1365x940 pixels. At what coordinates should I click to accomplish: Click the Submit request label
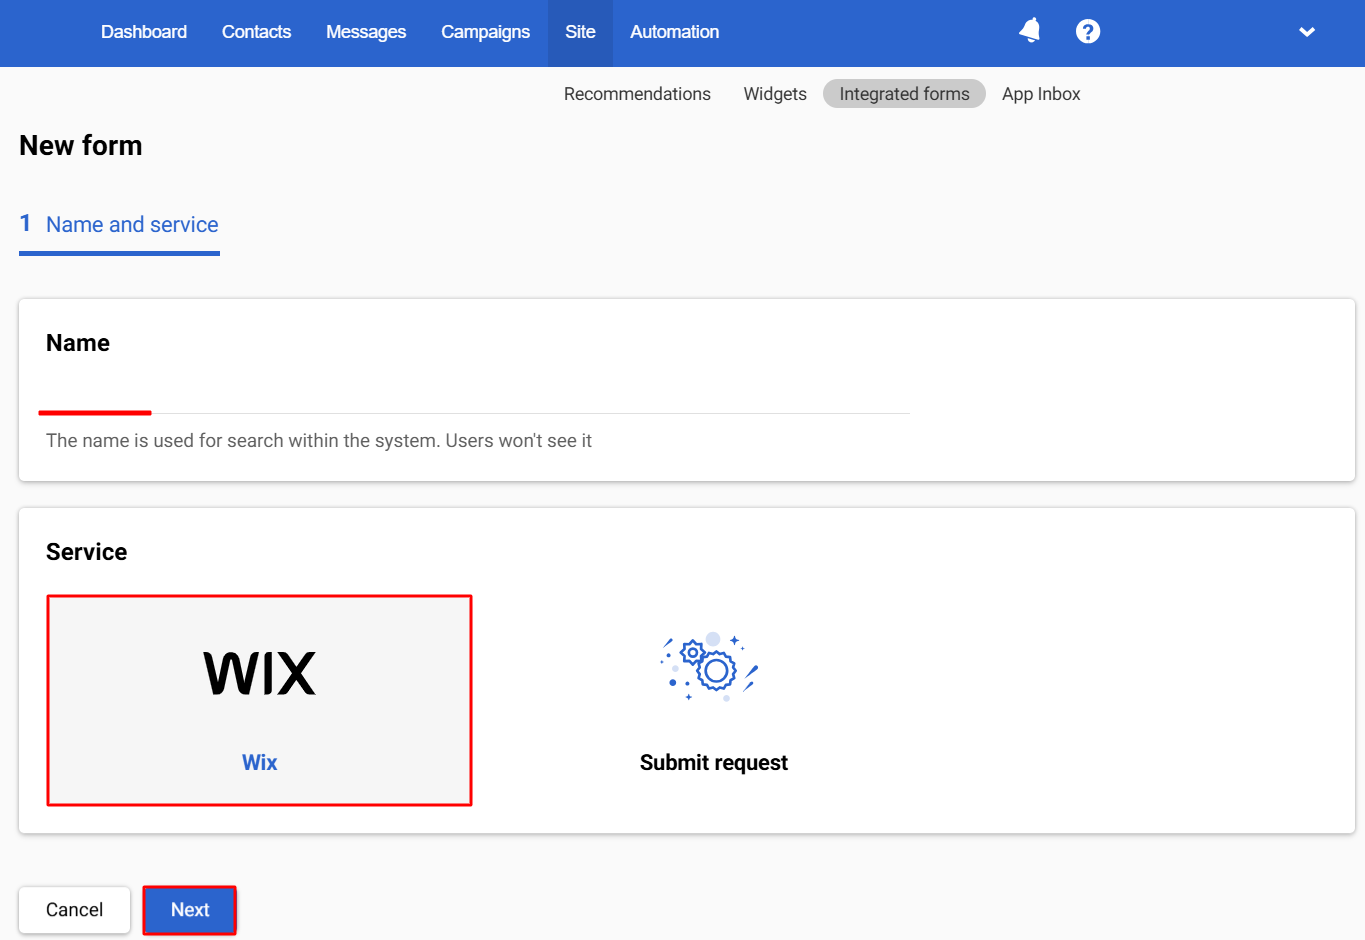pyautogui.click(x=714, y=763)
